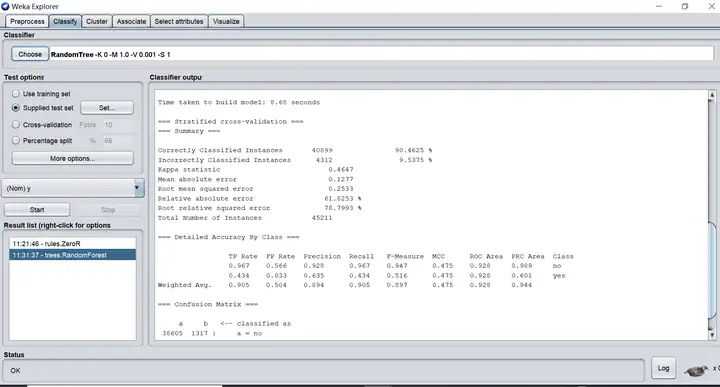The height and width of the screenshot is (387, 720).
Task: Click the Kappa statistic line
Action: (x=256, y=169)
